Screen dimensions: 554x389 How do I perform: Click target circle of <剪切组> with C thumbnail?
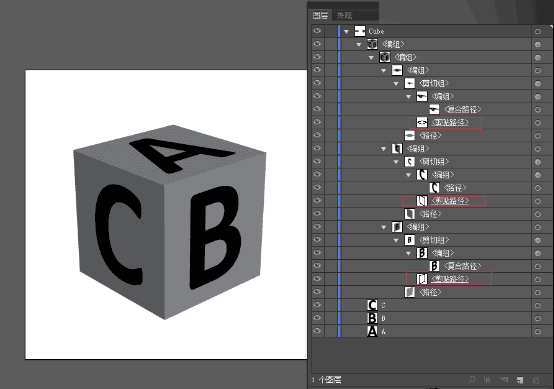[538, 162]
